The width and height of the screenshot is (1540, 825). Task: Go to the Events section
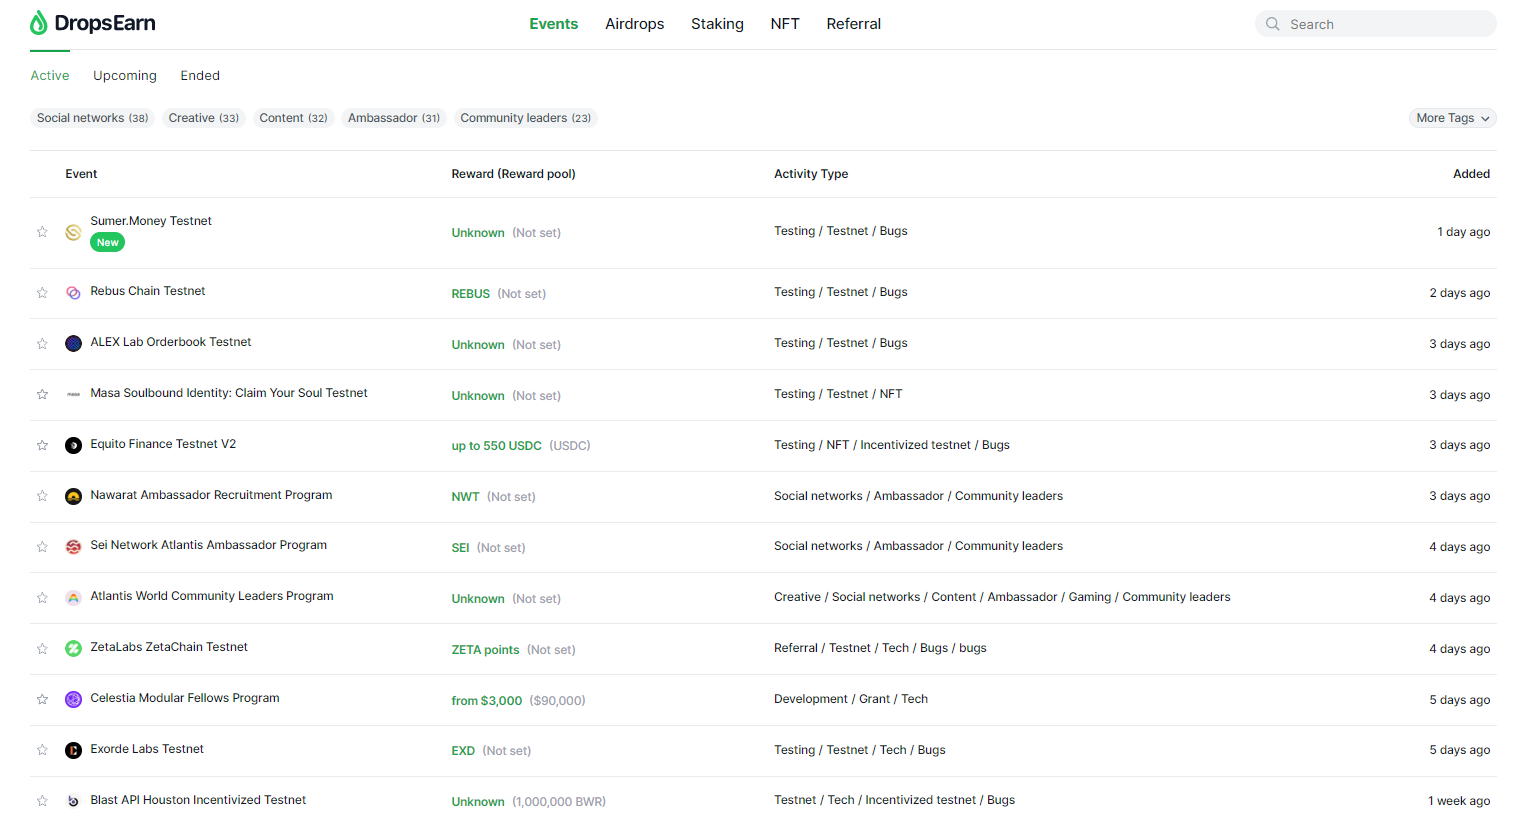[554, 24]
